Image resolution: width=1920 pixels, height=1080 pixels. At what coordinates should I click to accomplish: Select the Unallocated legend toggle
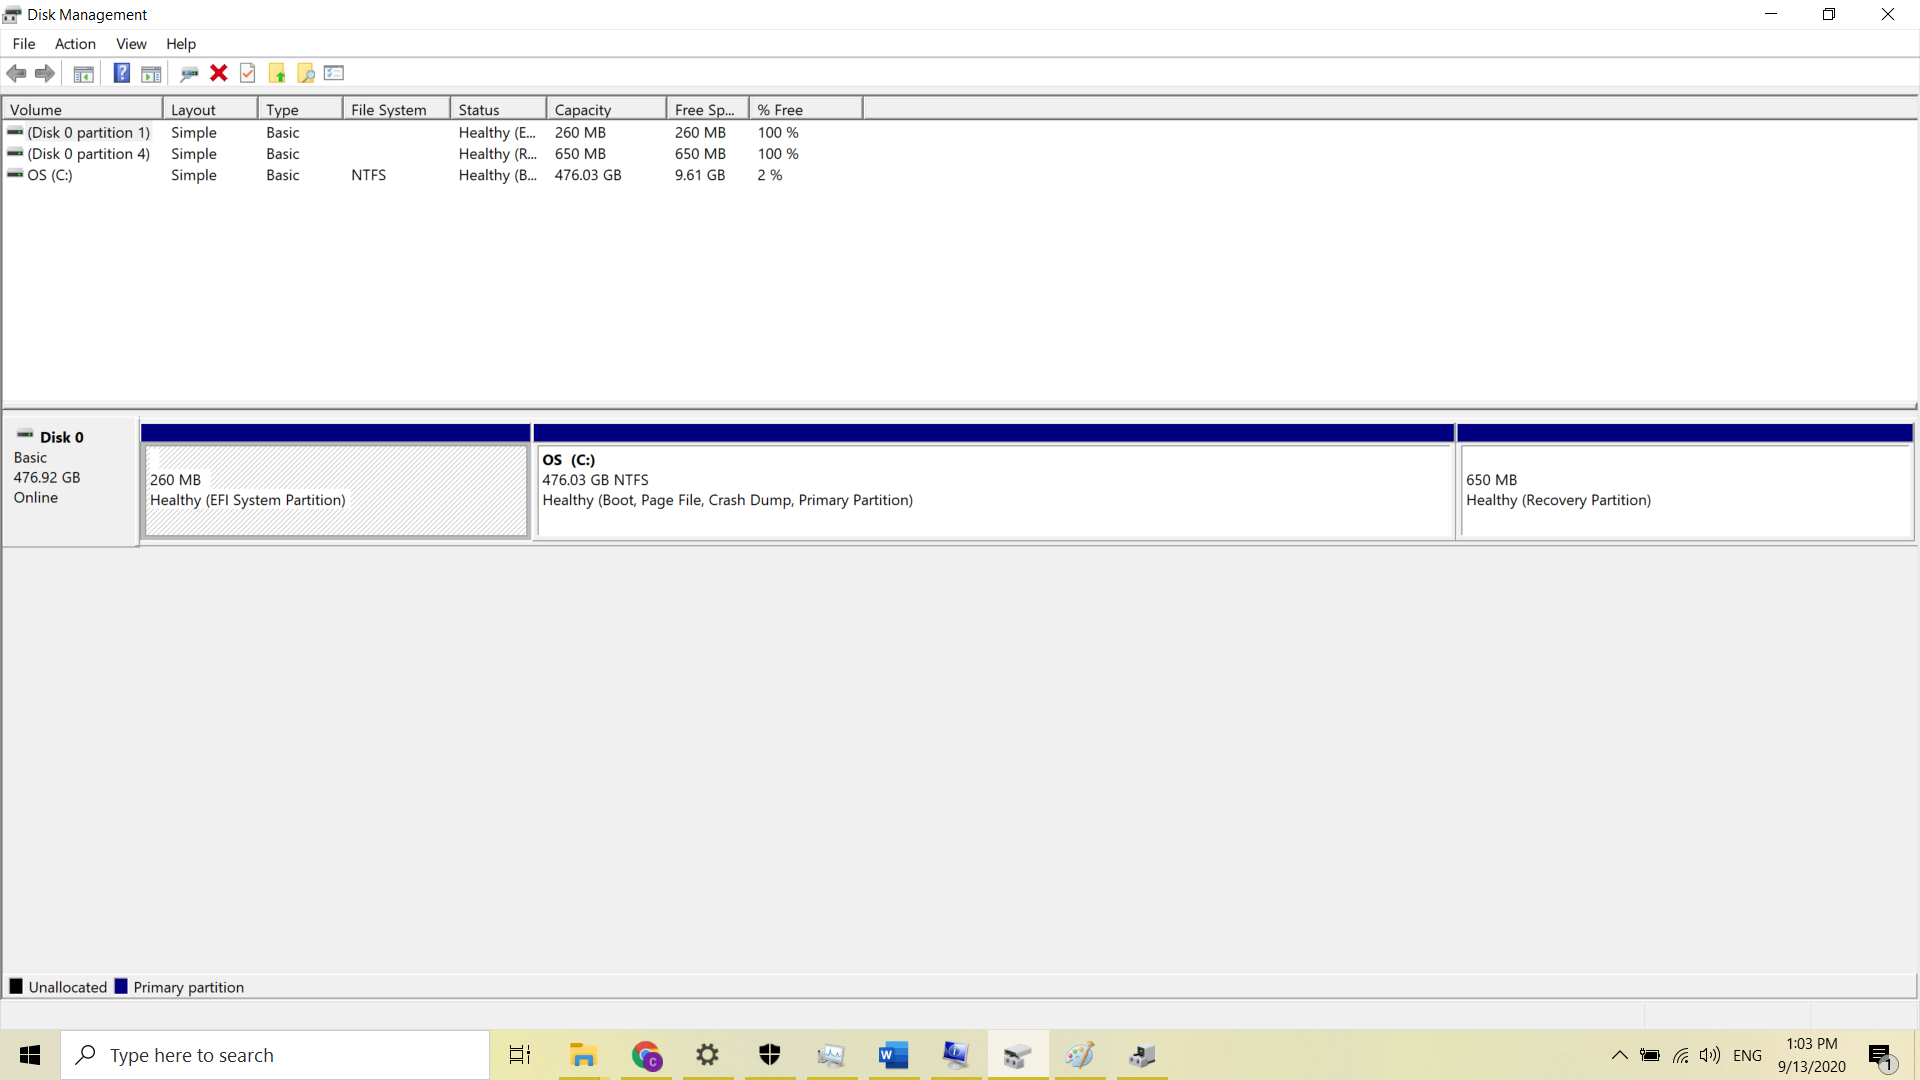click(17, 986)
